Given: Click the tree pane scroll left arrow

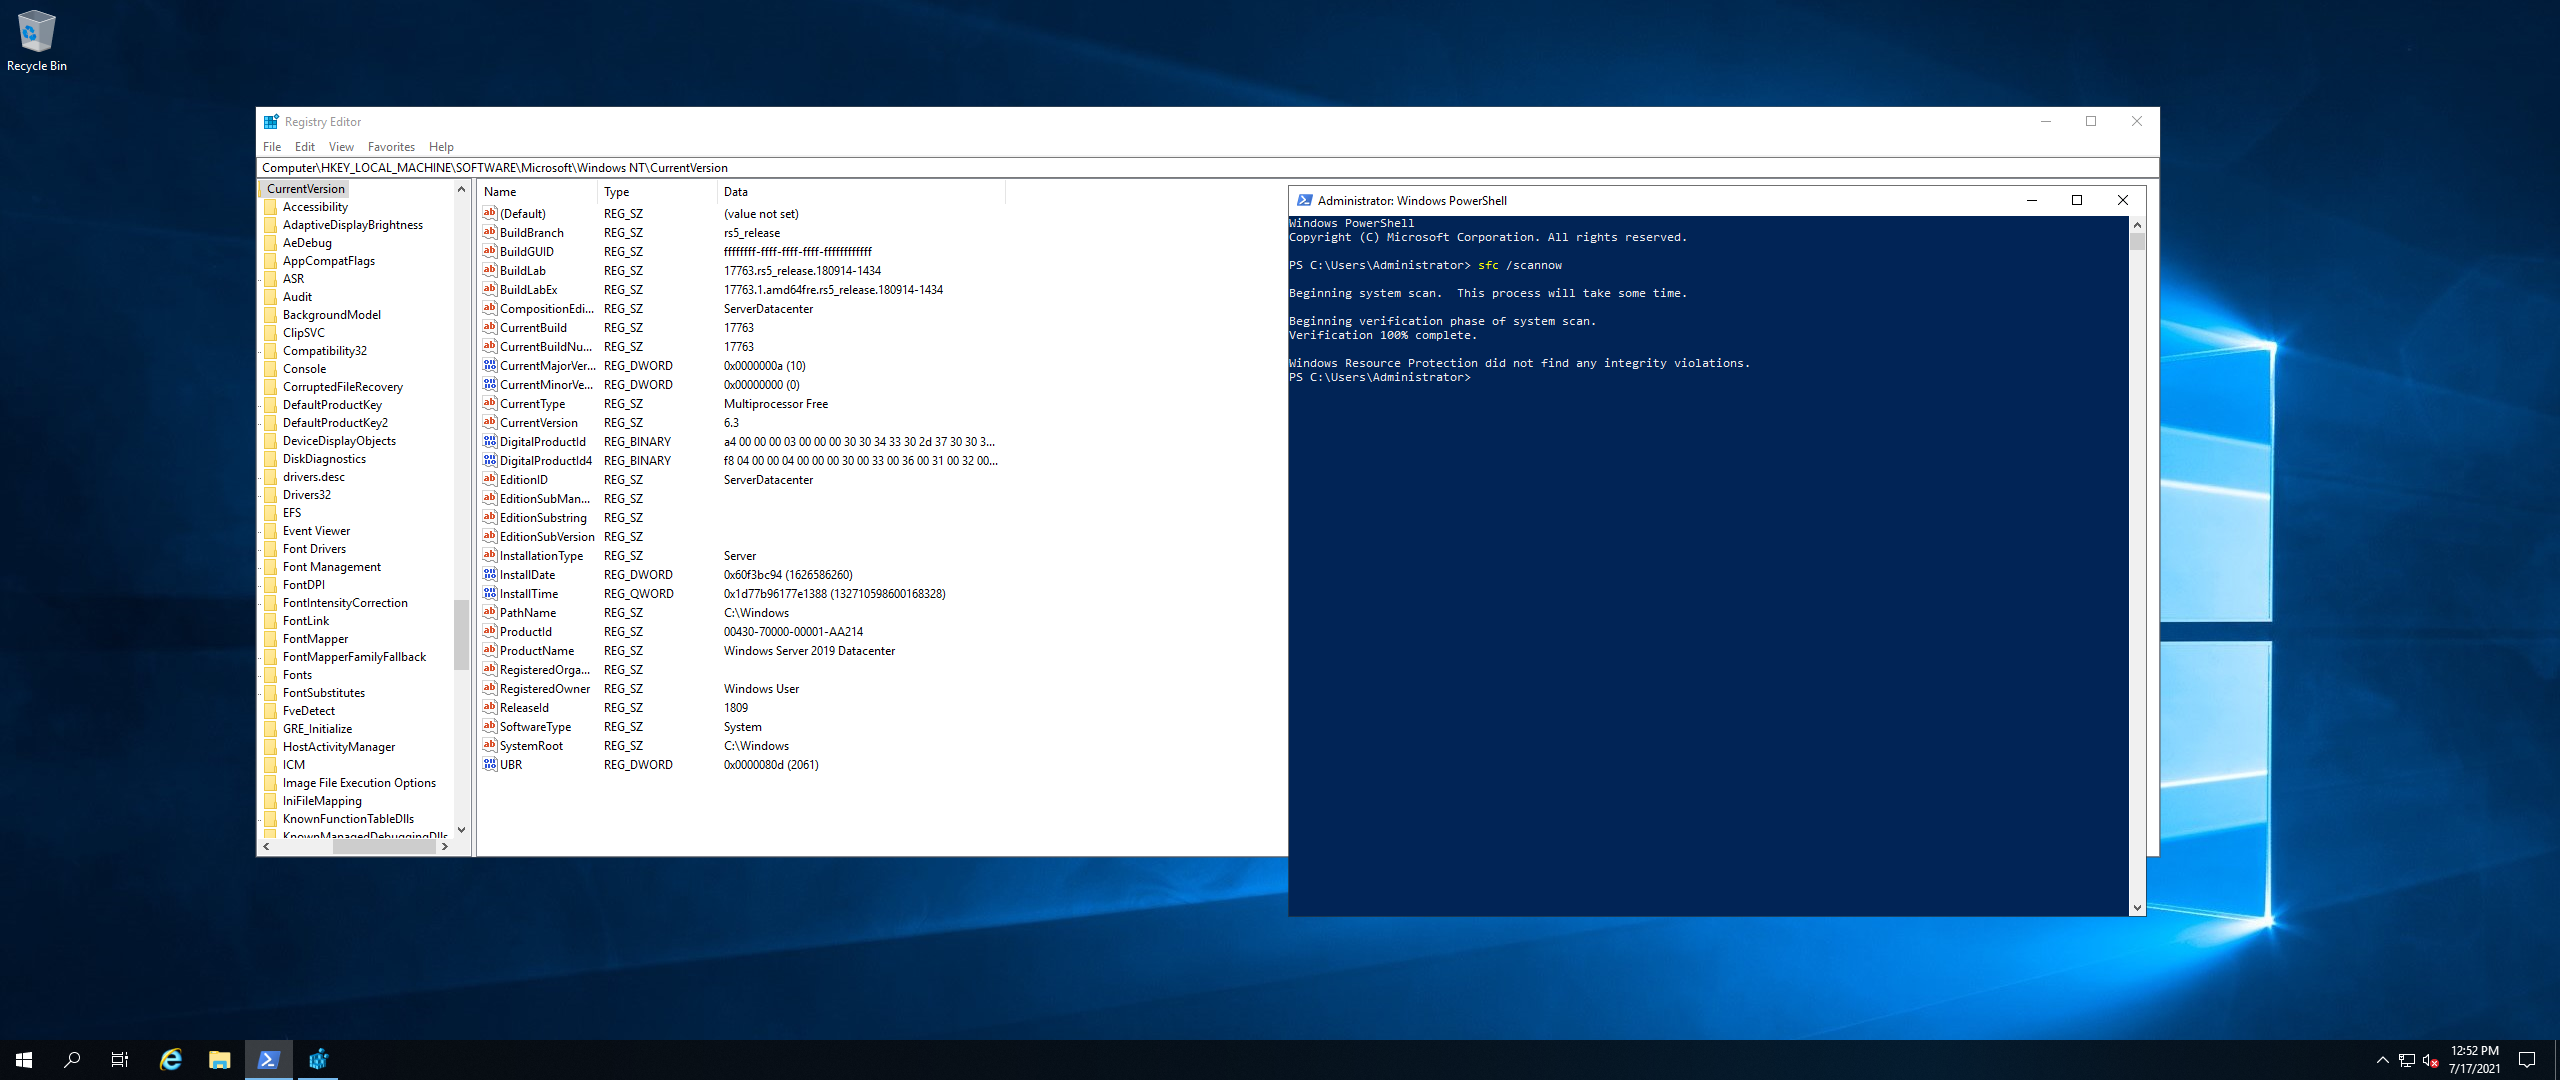Looking at the screenshot, I should [266, 846].
